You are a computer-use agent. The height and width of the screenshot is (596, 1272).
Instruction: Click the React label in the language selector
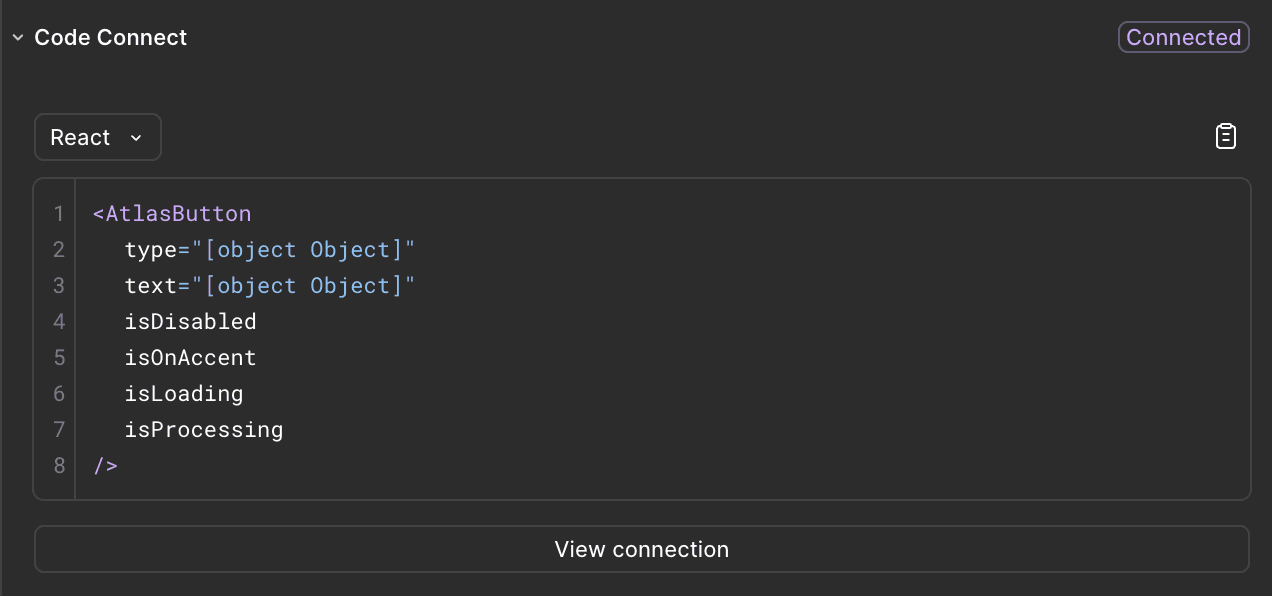click(x=80, y=137)
